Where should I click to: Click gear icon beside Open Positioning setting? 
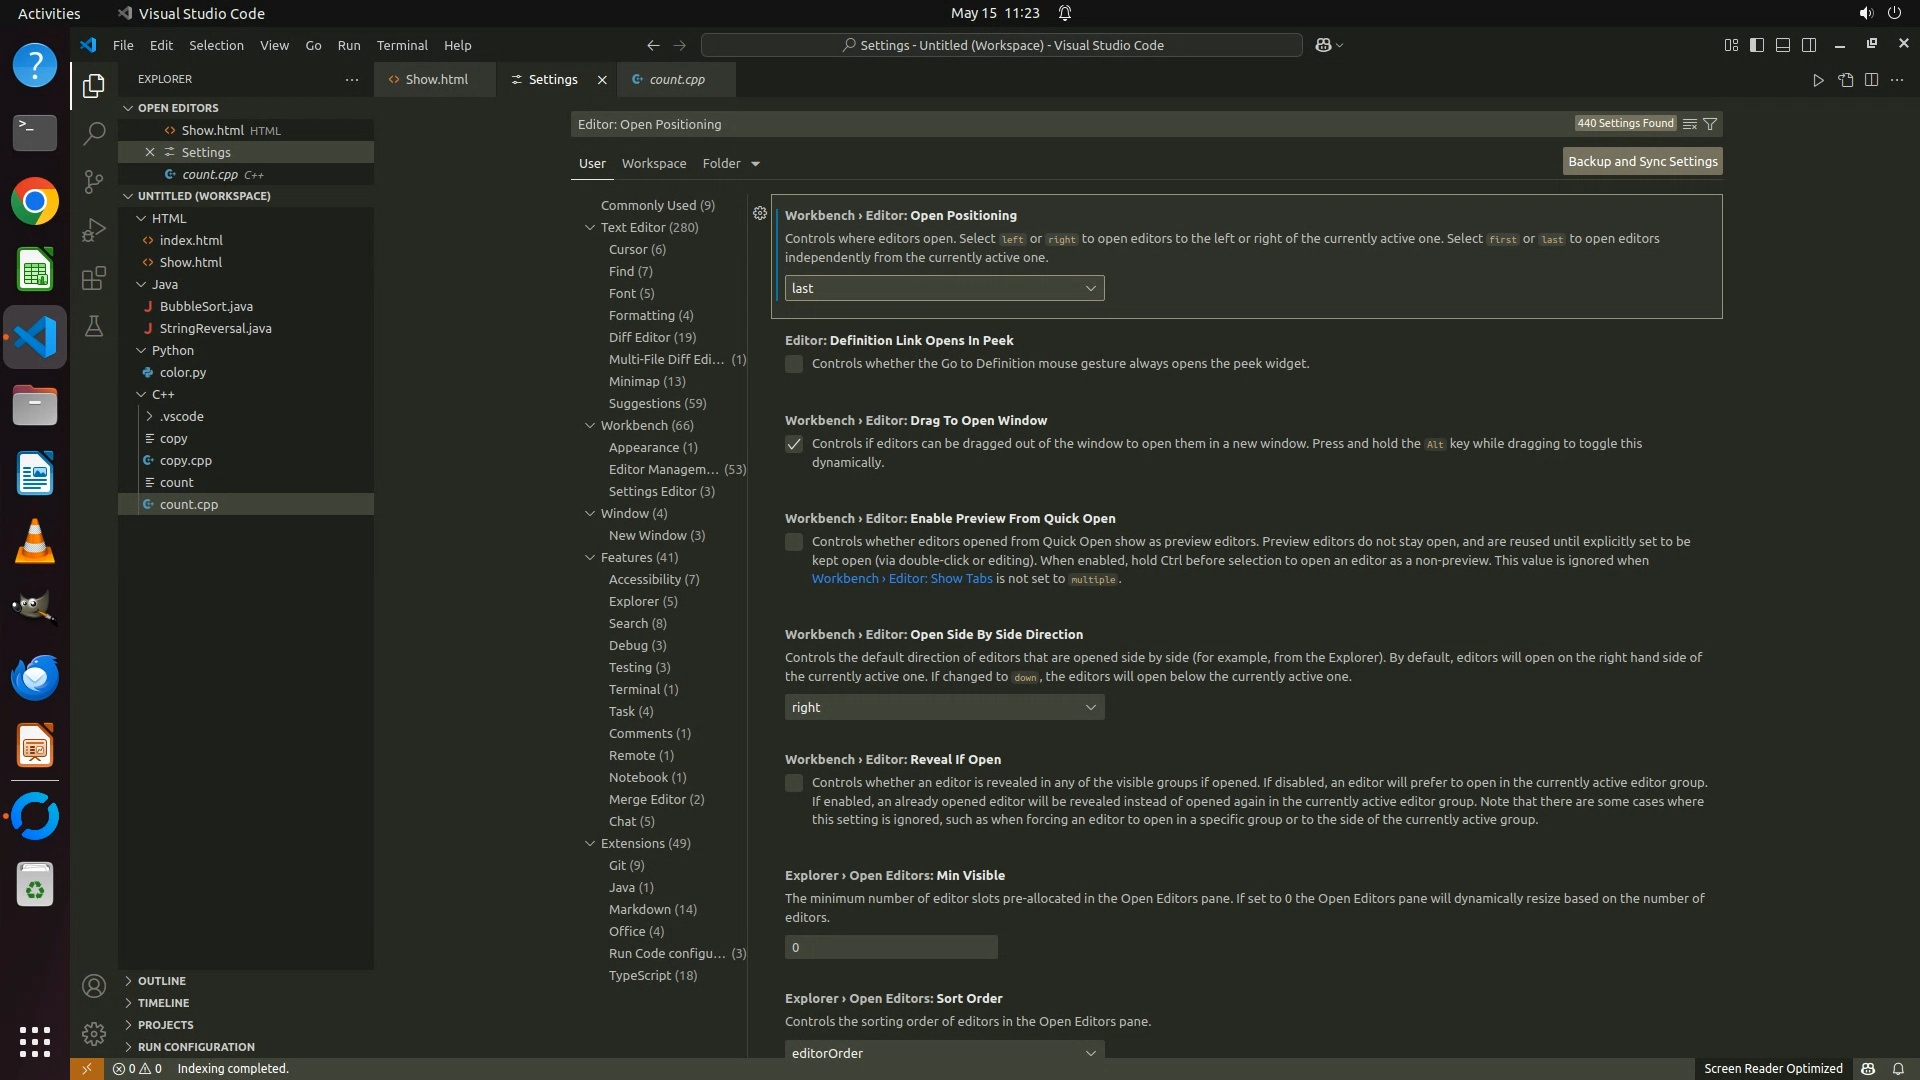click(x=760, y=213)
